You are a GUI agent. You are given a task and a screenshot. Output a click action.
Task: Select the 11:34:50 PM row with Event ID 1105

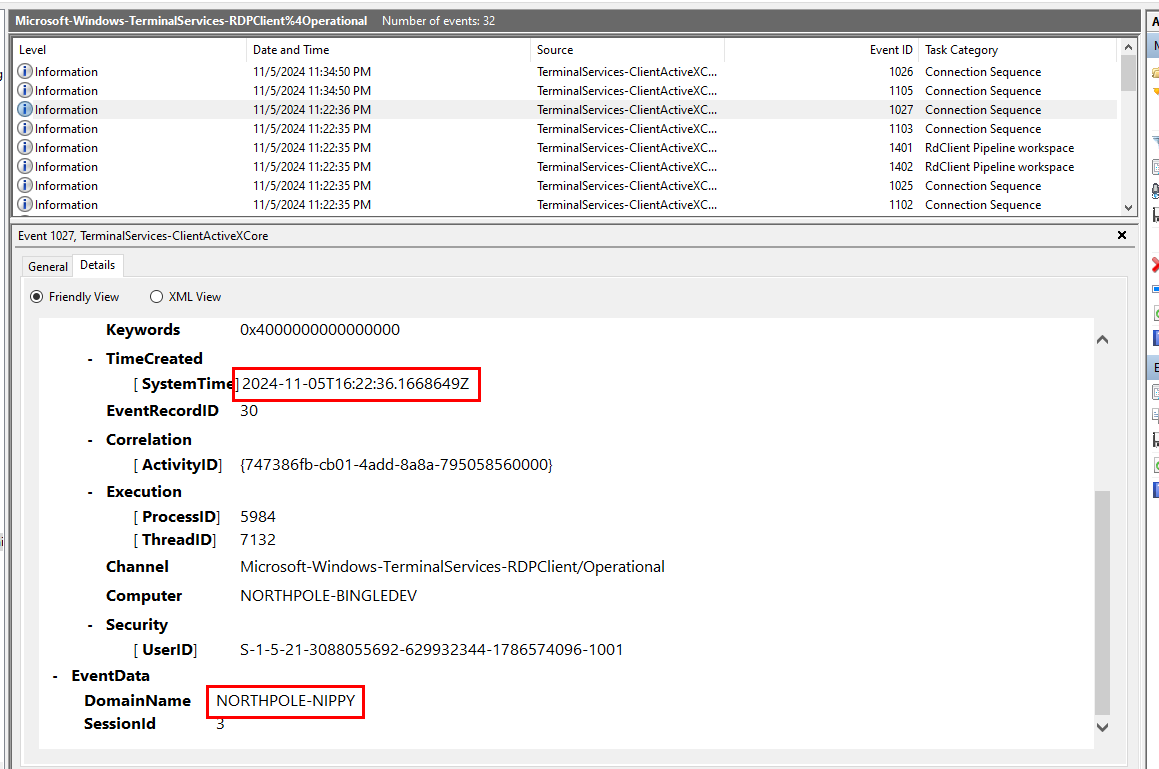(x=565, y=91)
